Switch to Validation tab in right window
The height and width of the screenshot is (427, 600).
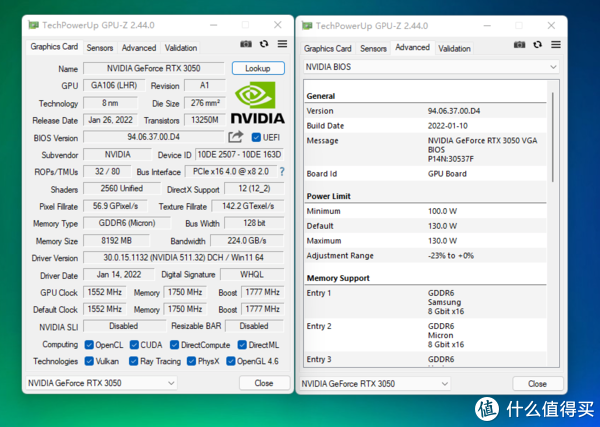pos(454,49)
